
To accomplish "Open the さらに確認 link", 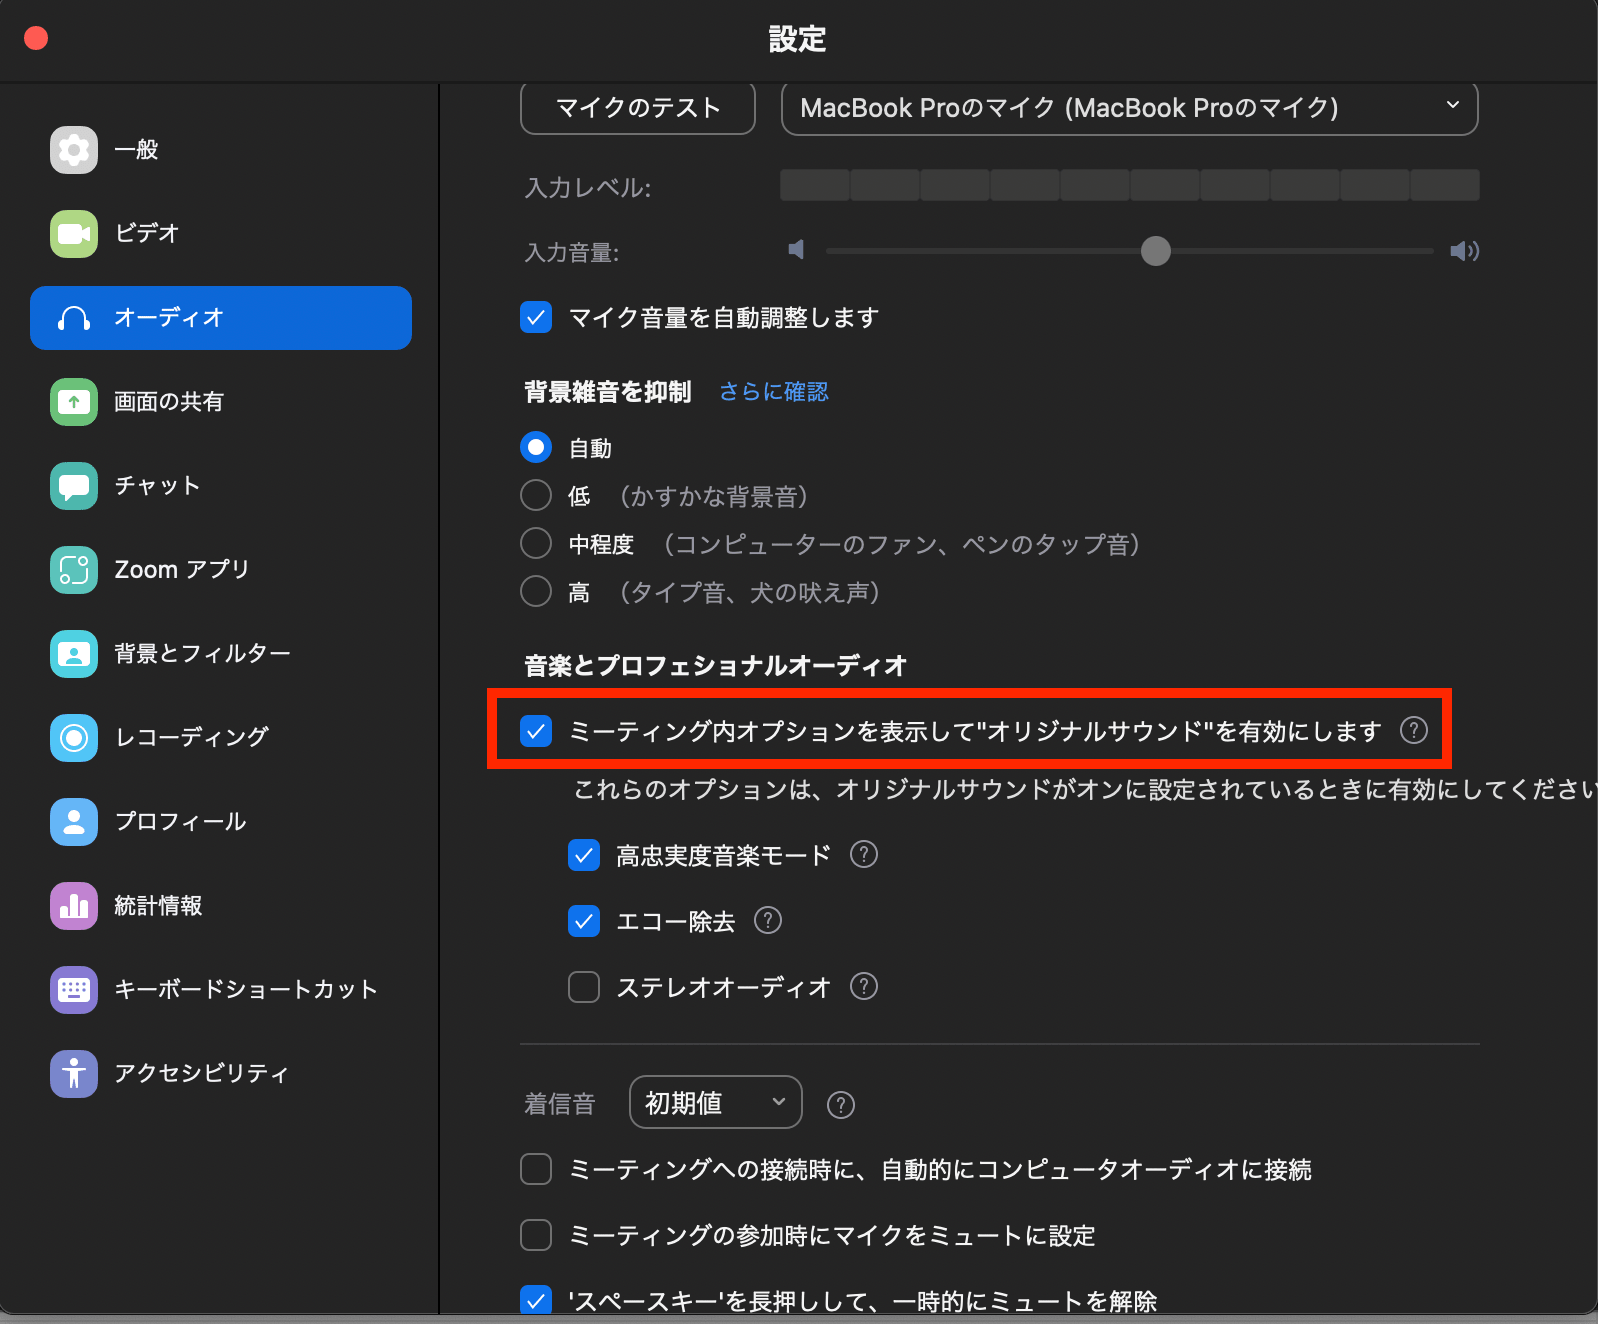I will click(x=774, y=392).
